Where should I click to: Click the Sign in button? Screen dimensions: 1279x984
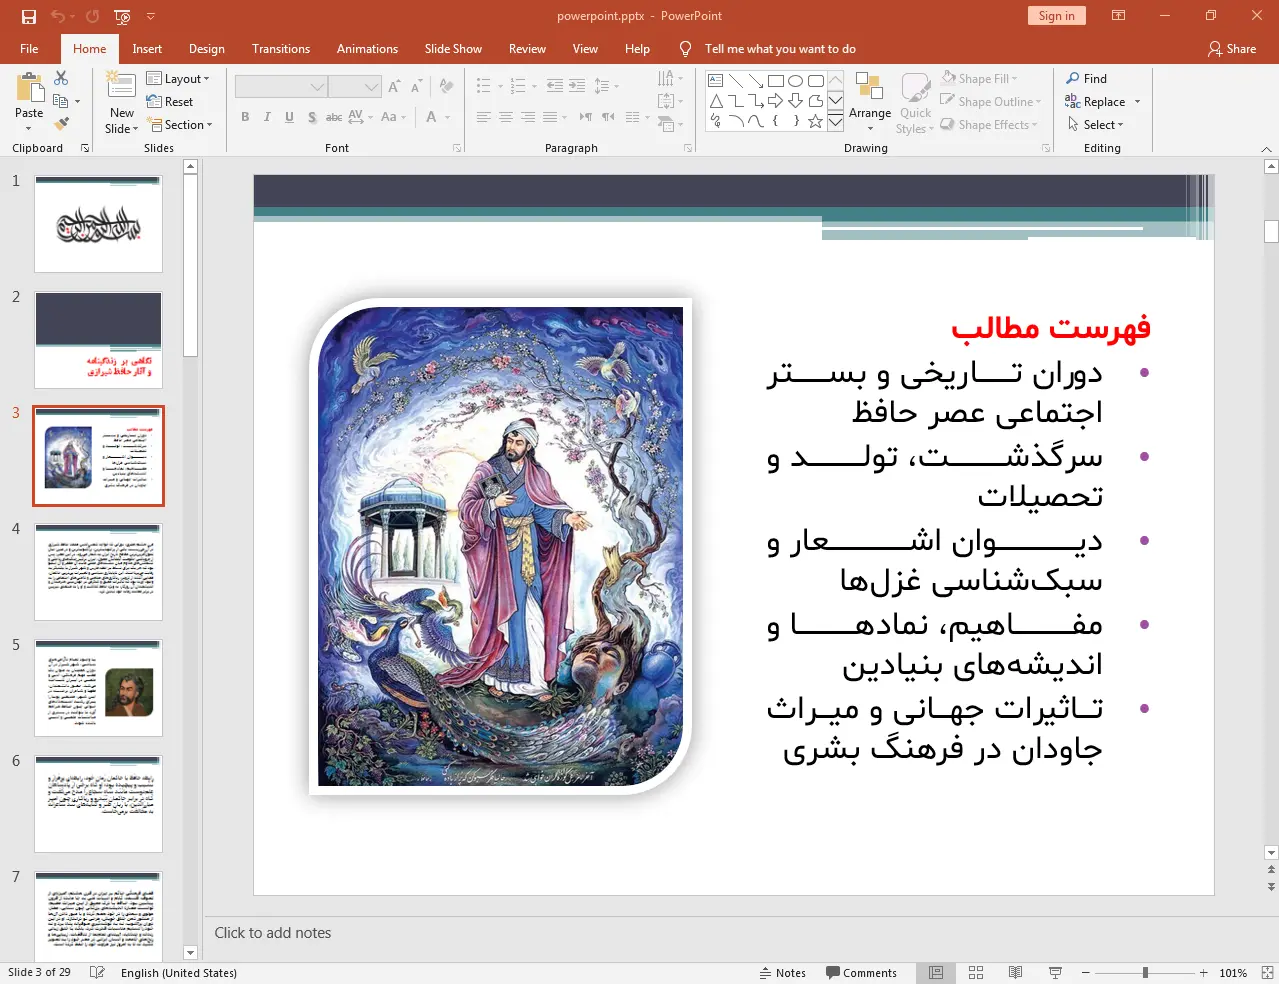1056,16
